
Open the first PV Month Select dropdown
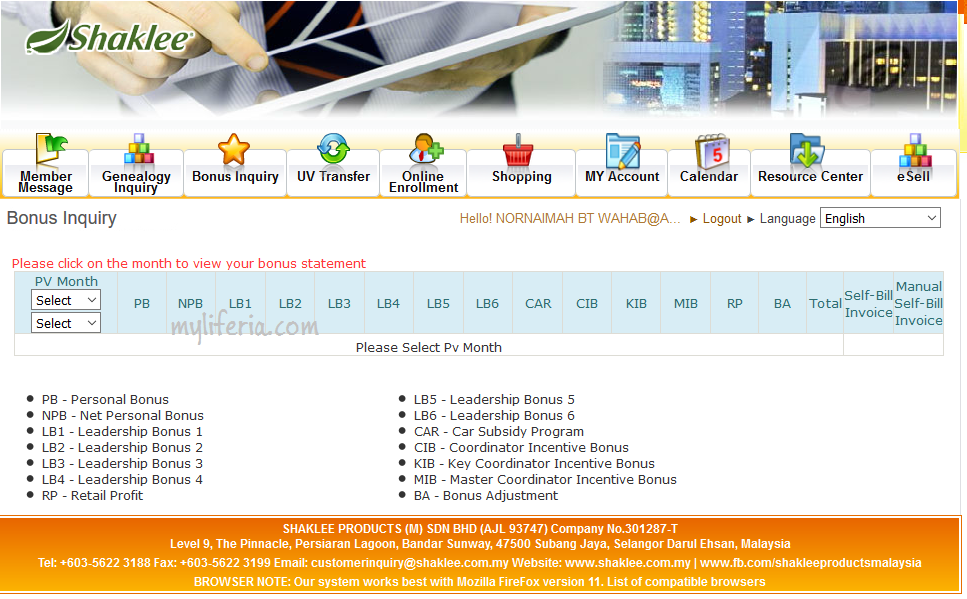[x=65, y=300]
